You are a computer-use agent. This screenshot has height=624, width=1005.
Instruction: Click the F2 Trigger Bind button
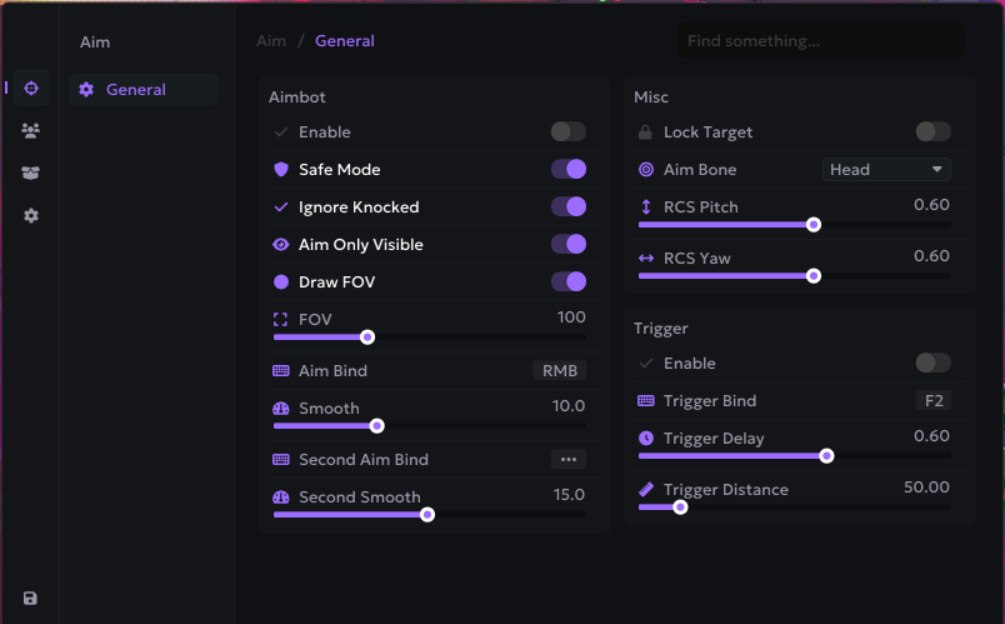[934, 401]
